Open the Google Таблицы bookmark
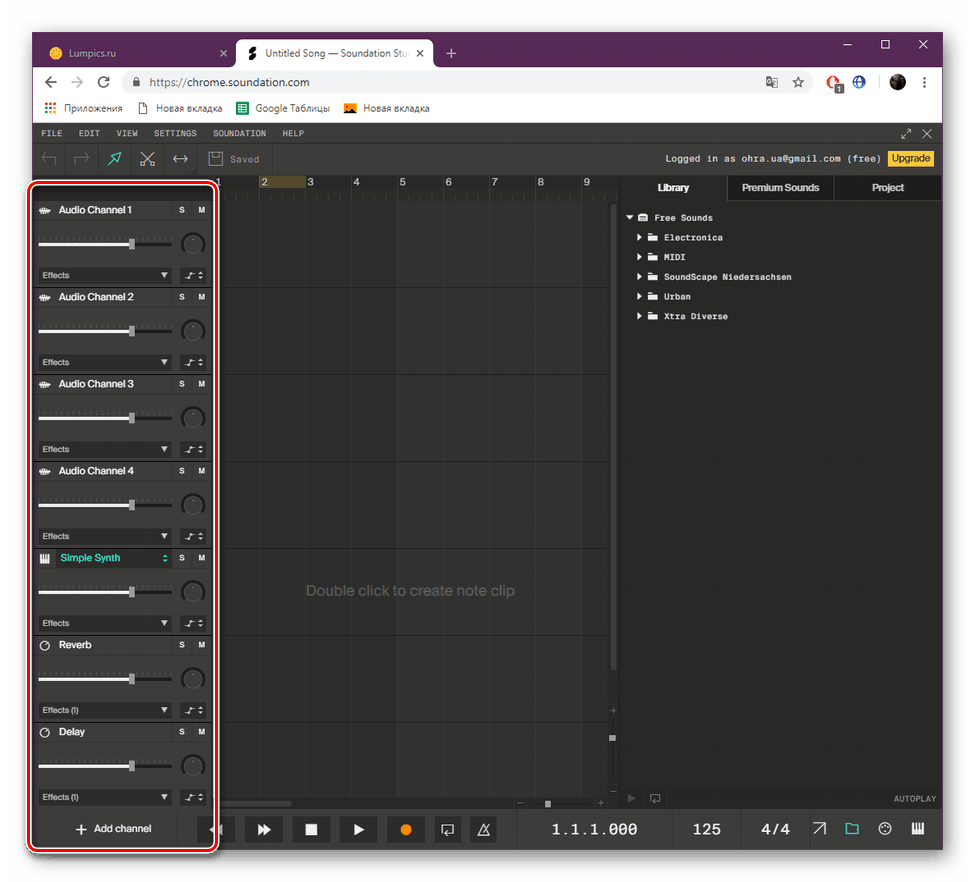 283,108
